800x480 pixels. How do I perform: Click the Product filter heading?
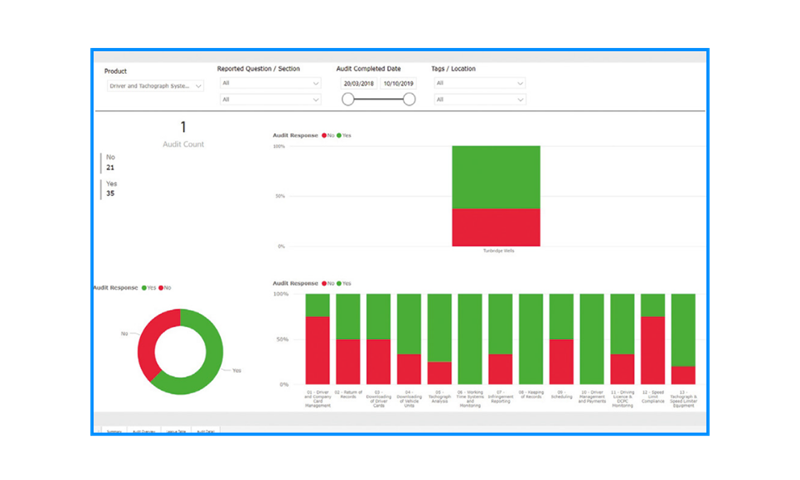point(115,71)
